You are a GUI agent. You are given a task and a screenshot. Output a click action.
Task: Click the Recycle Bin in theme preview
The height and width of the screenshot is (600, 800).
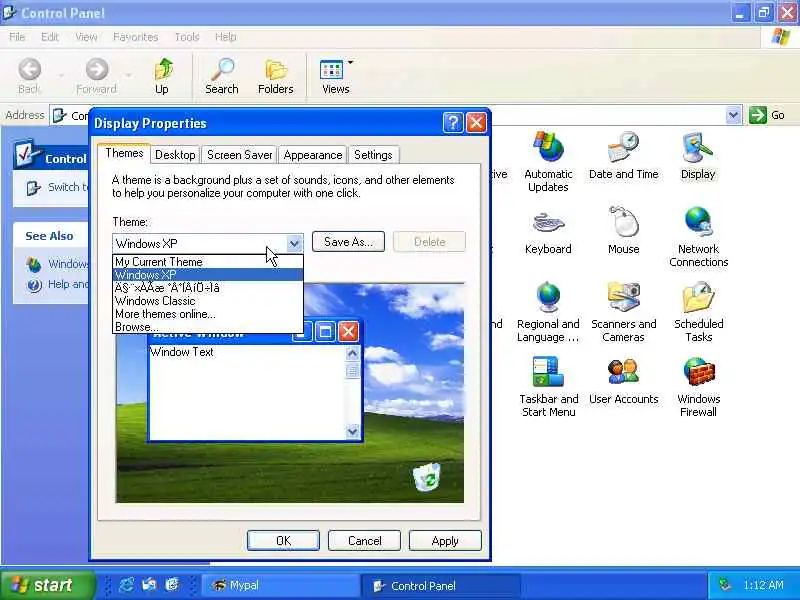point(427,477)
